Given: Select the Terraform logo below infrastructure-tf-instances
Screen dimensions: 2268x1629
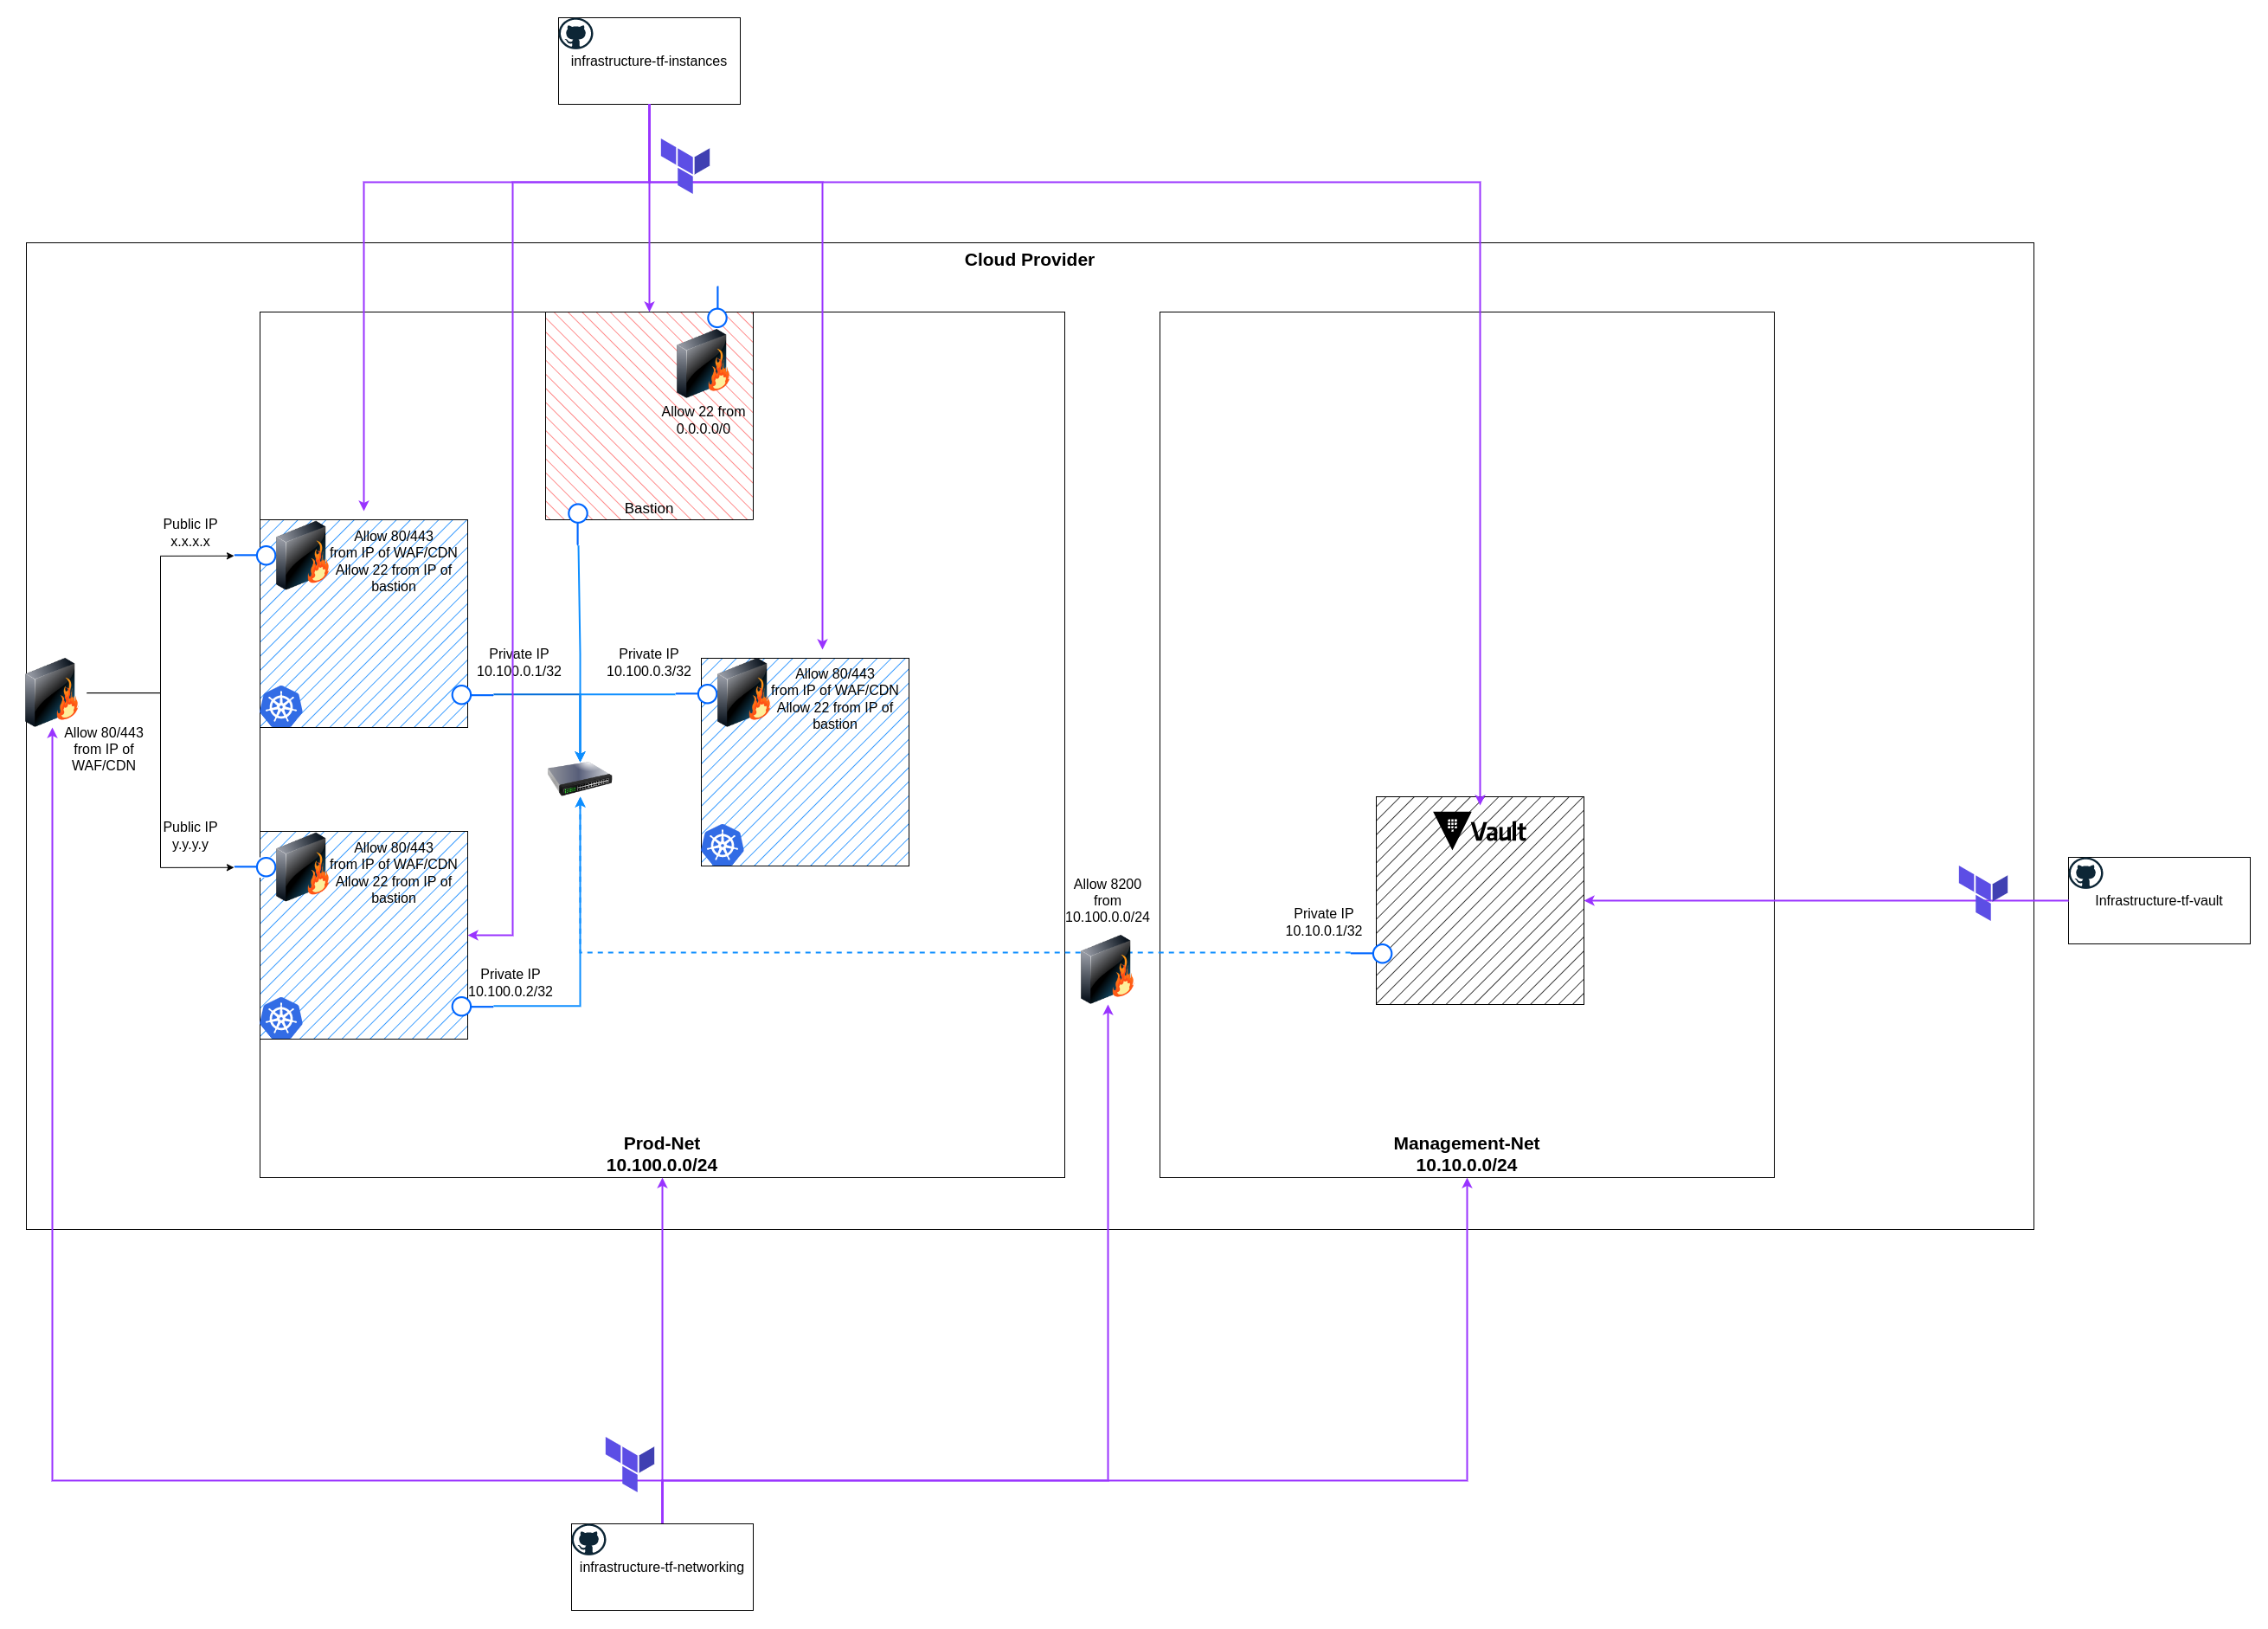Looking at the screenshot, I should [685, 166].
